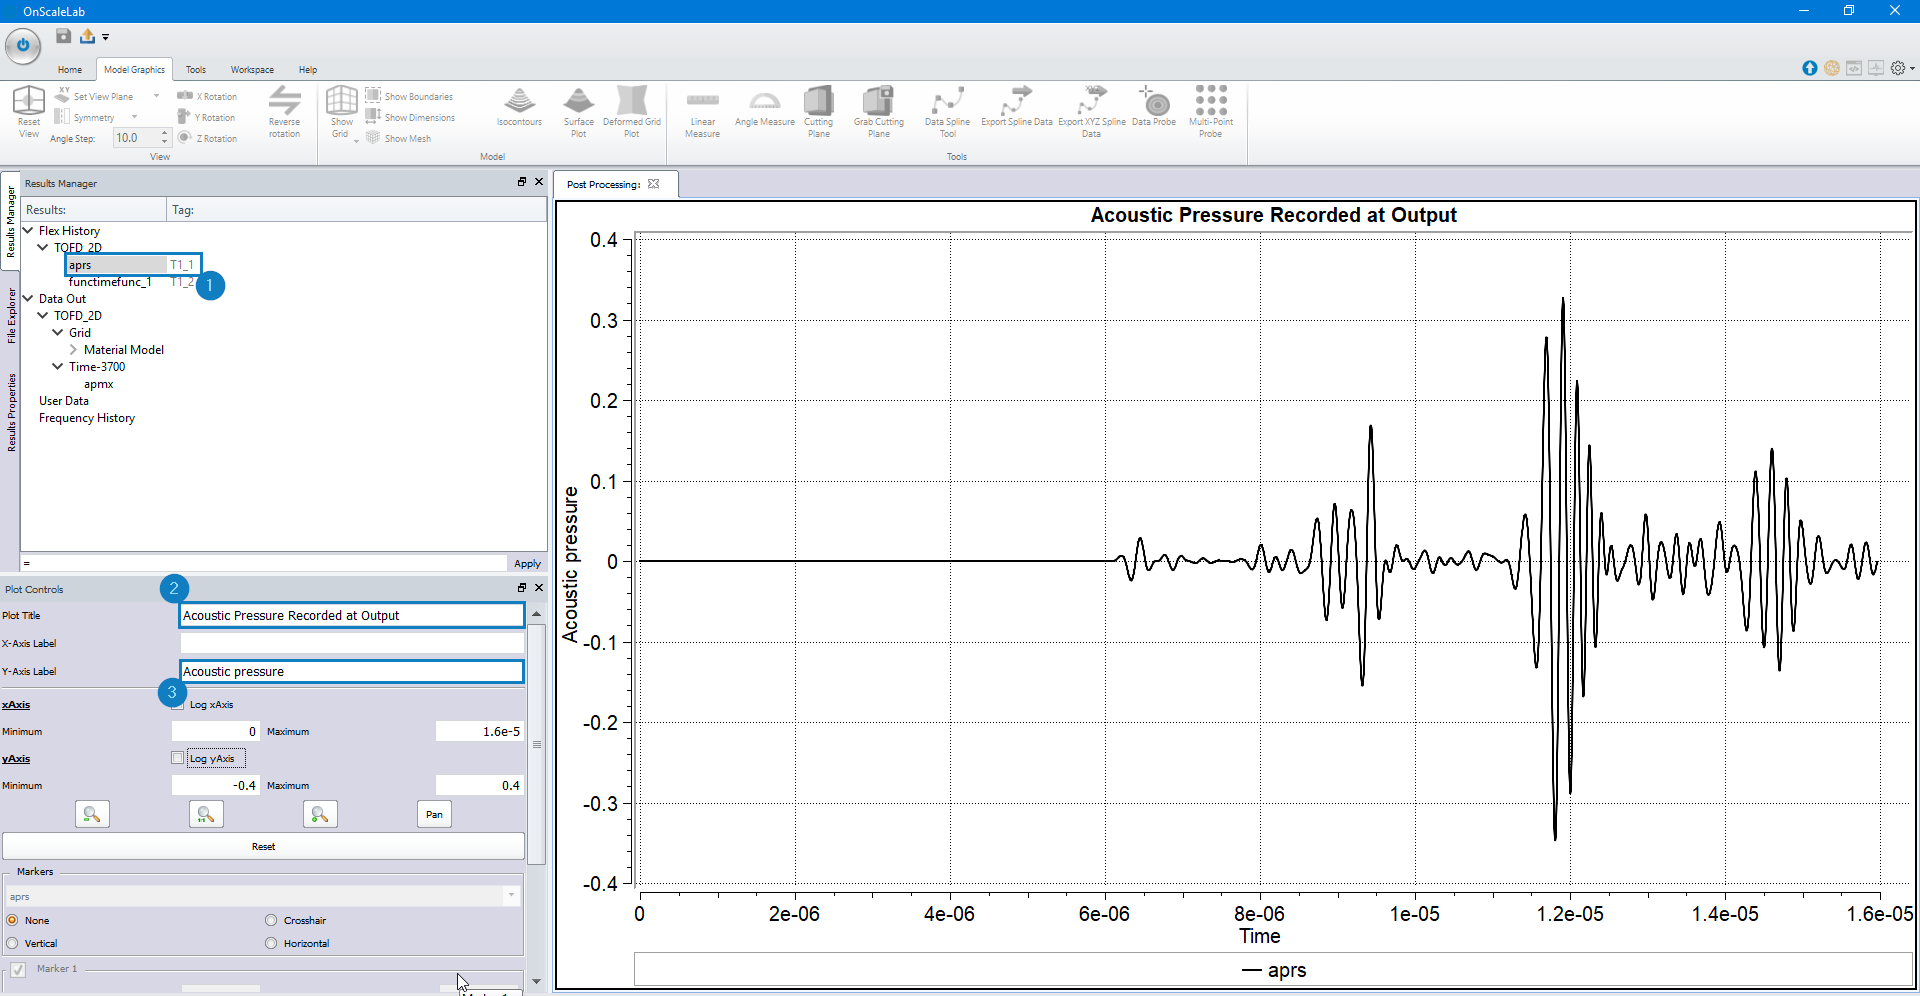Image resolution: width=1920 pixels, height=996 pixels.
Task: Select the Multi-Point Probe tool
Action: coord(1210,112)
